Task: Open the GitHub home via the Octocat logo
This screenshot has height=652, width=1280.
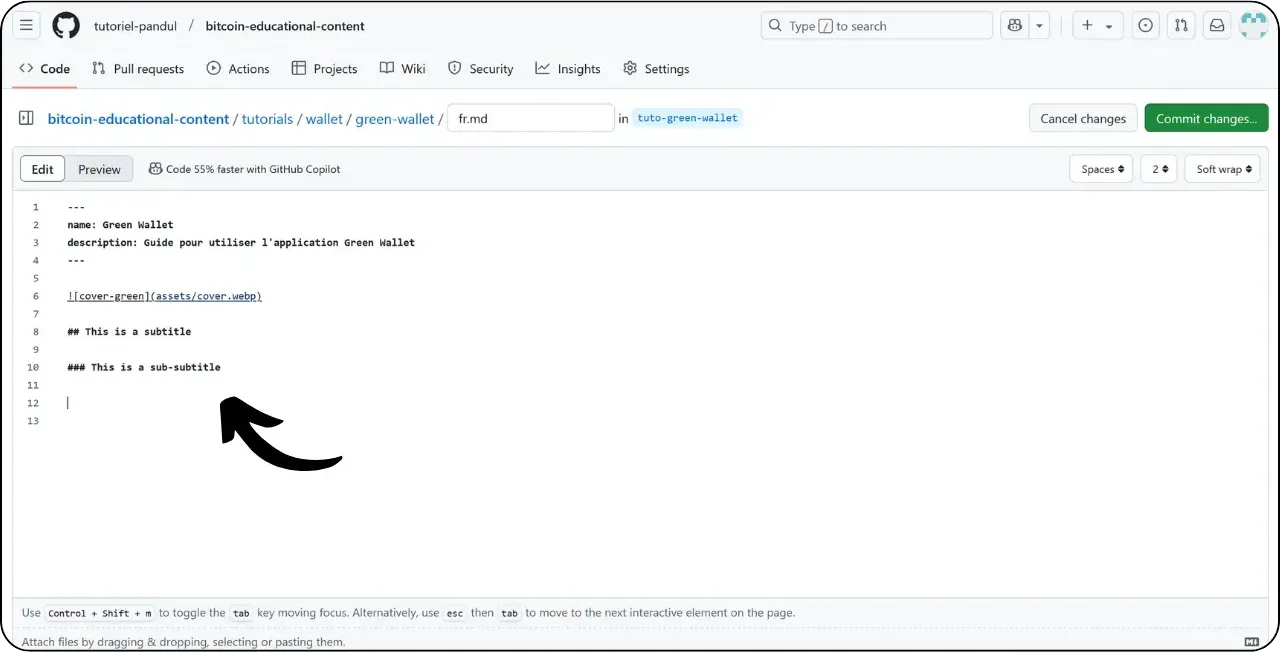Action: 66,25
